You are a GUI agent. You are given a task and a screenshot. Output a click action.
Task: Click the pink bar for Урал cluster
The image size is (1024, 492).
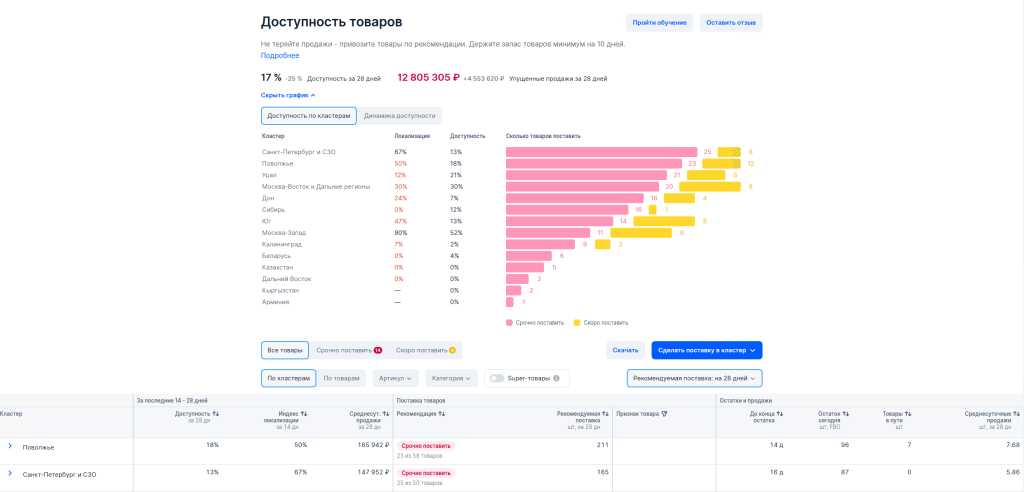click(586, 175)
